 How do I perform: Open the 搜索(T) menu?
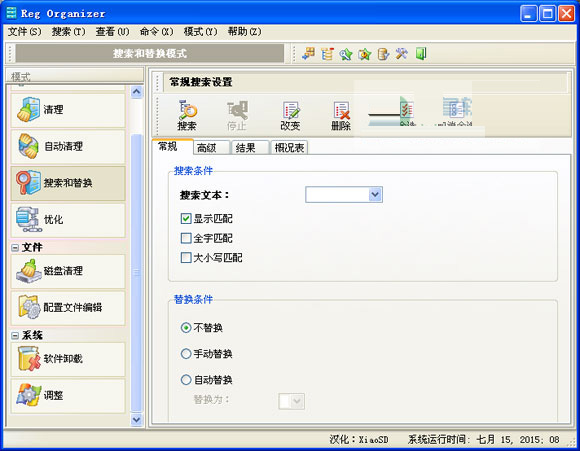tap(68, 32)
